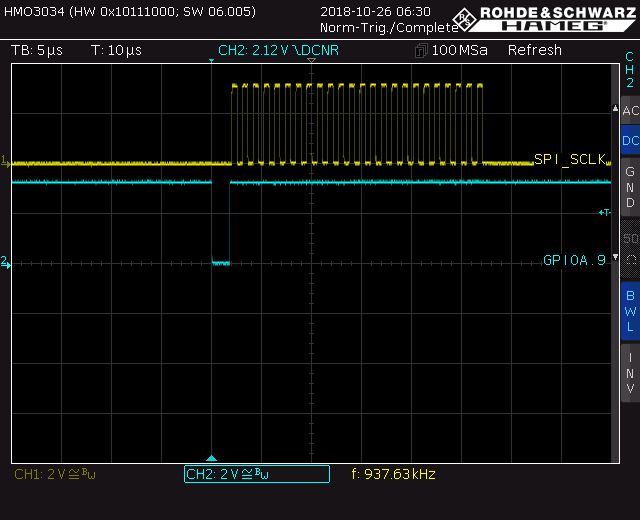Click the CH1: 2 V channel readout
This screenshot has width=640, height=520.
pos(55,474)
